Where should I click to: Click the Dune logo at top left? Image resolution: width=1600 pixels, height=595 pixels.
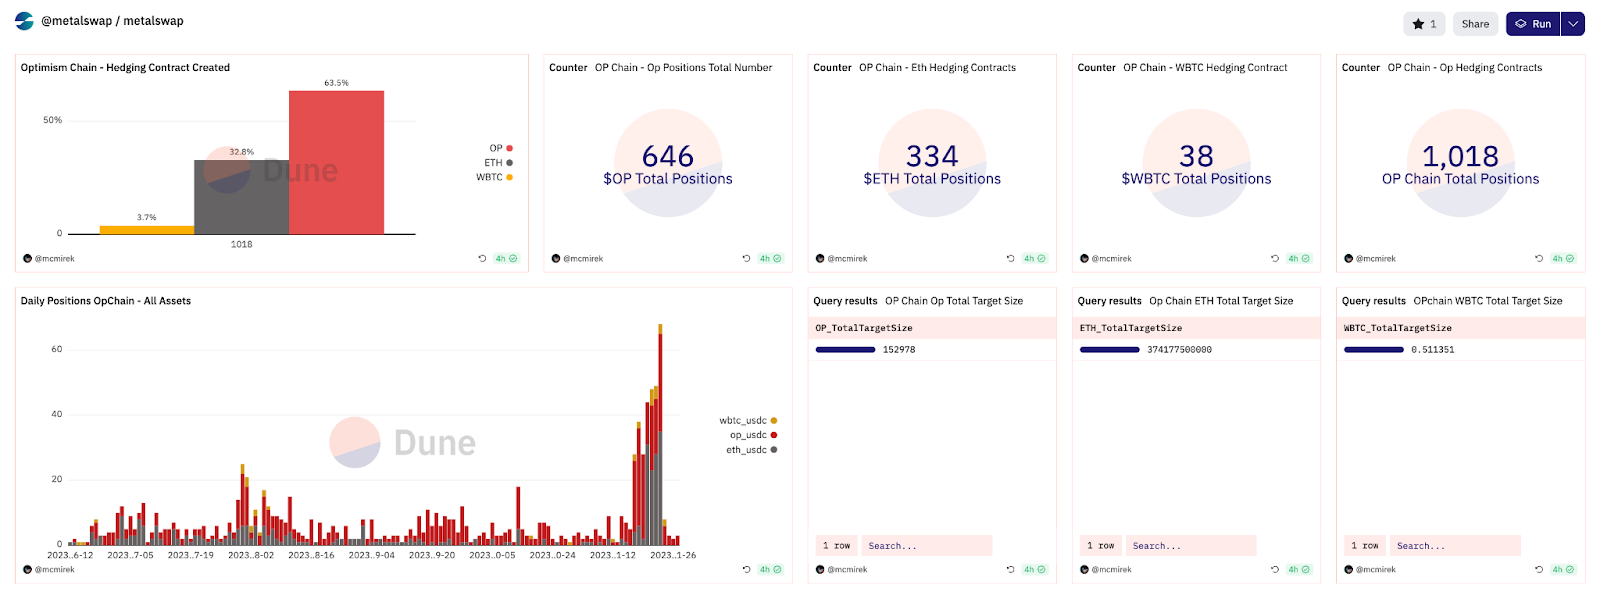pyautogui.click(x=24, y=21)
